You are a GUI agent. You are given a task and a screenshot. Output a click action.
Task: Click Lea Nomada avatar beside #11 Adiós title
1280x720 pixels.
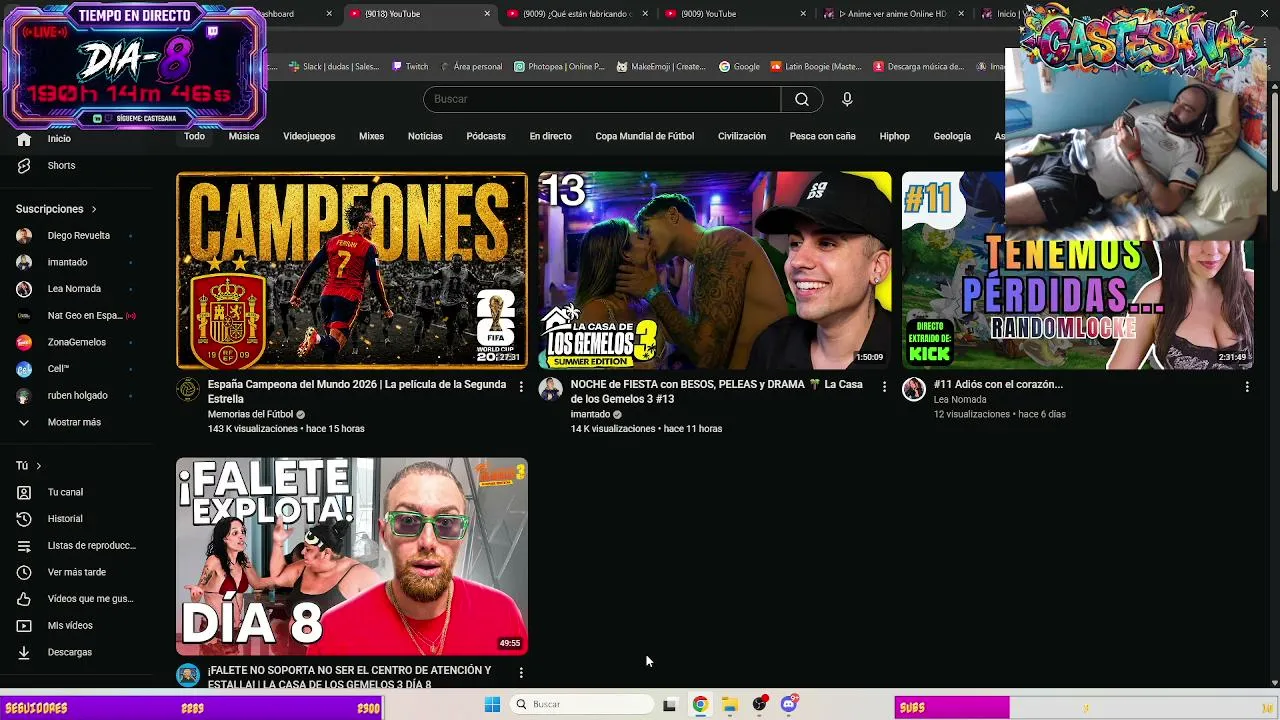pos(914,390)
